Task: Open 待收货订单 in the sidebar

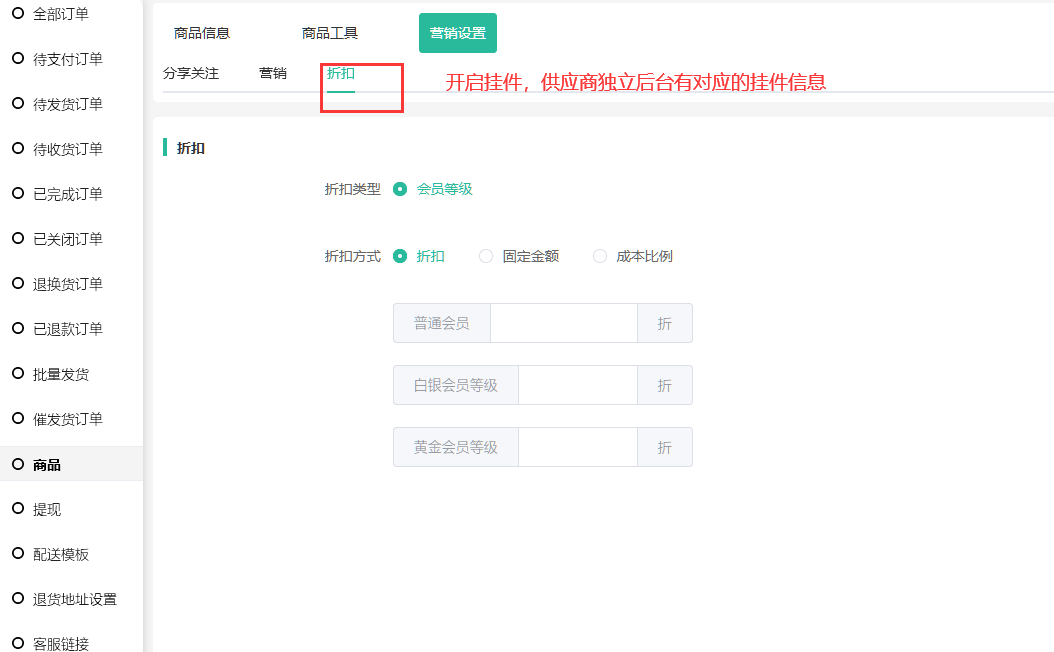Action: (67, 149)
